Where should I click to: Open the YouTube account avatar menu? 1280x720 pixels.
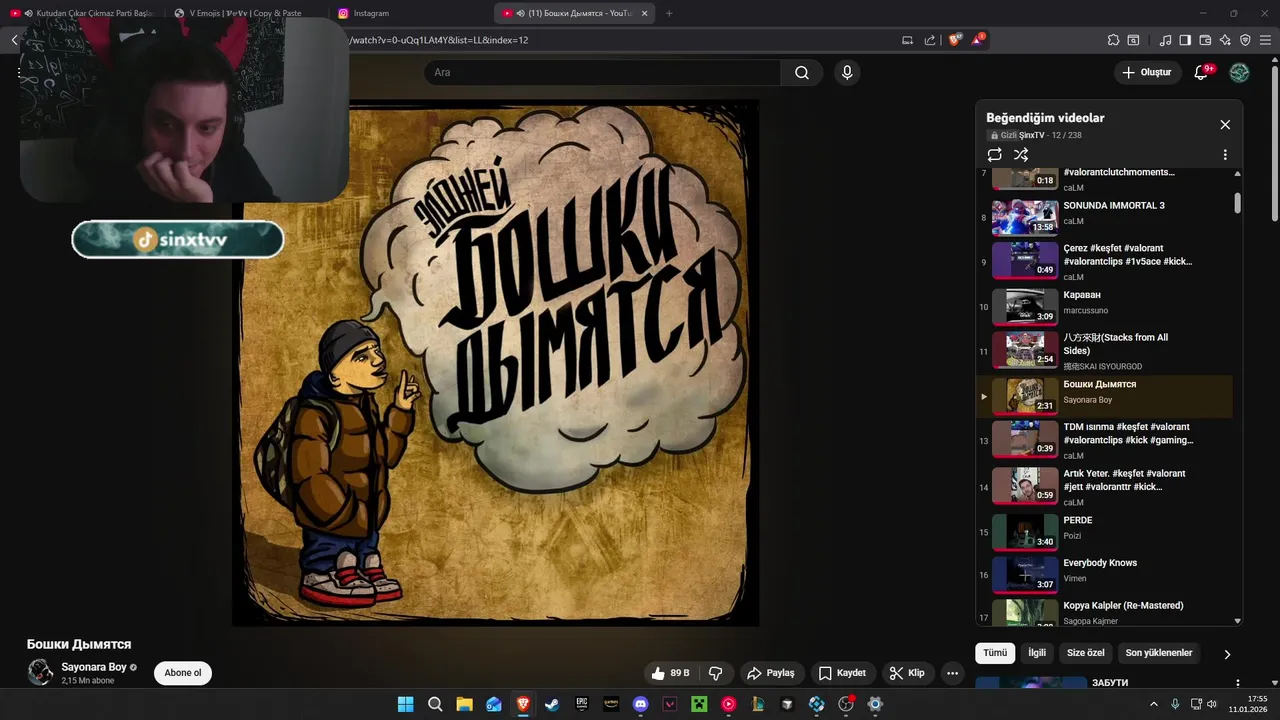1239,72
